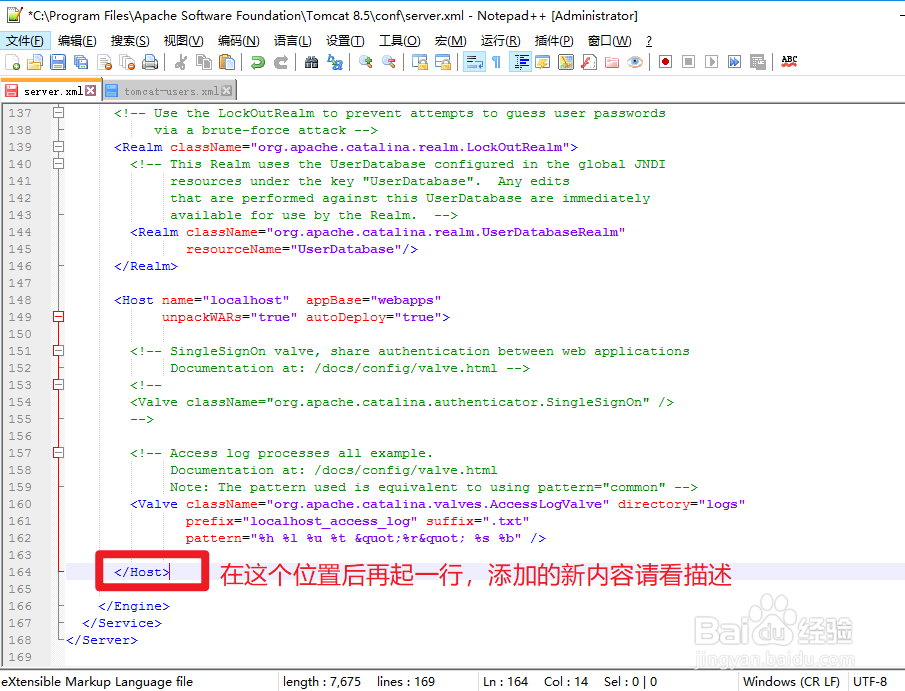This screenshot has height=691, width=905.
Task: Save the current recorded macro
Action: pyautogui.click(x=757, y=62)
